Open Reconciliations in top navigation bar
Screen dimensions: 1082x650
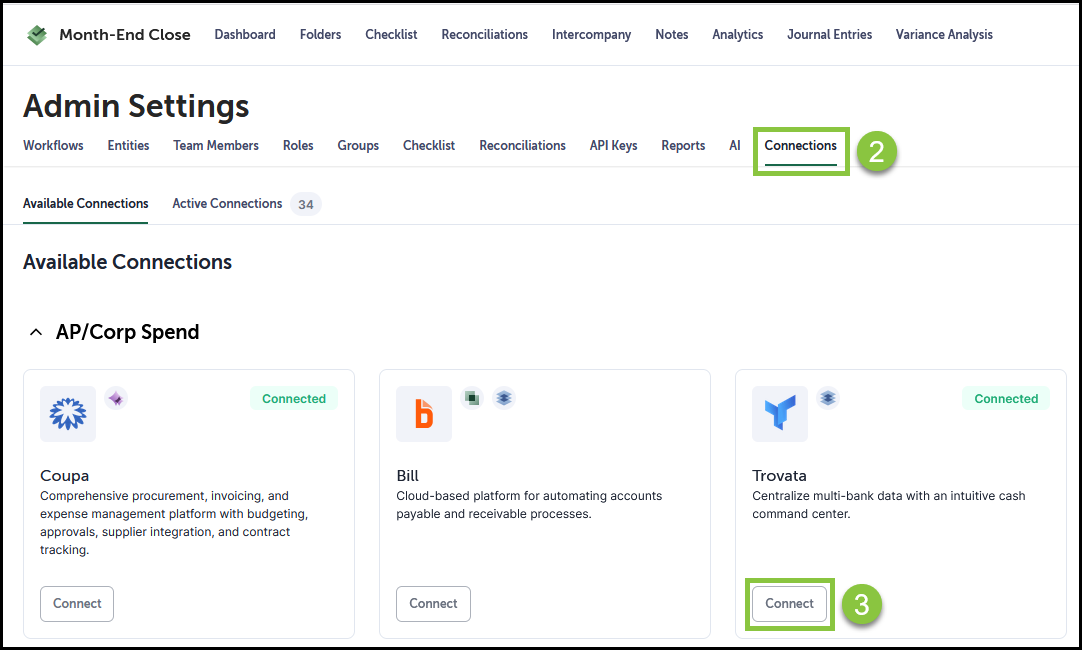click(484, 35)
